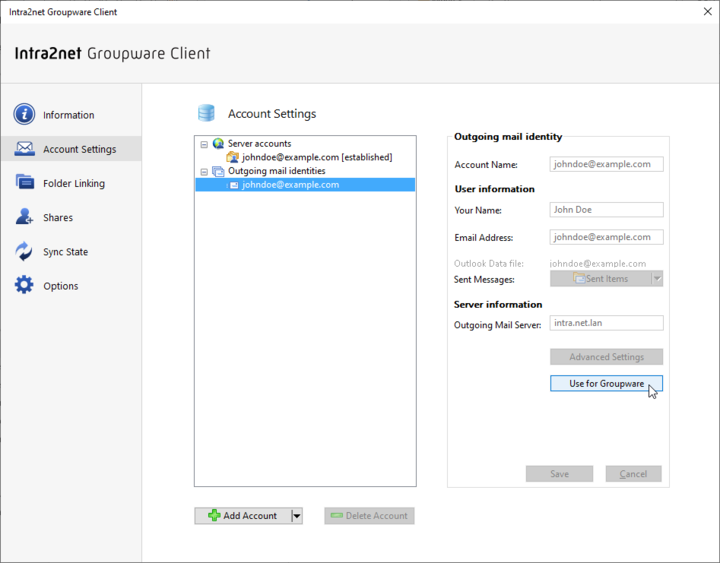Click the Information icon in sidebar

click(x=24, y=114)
